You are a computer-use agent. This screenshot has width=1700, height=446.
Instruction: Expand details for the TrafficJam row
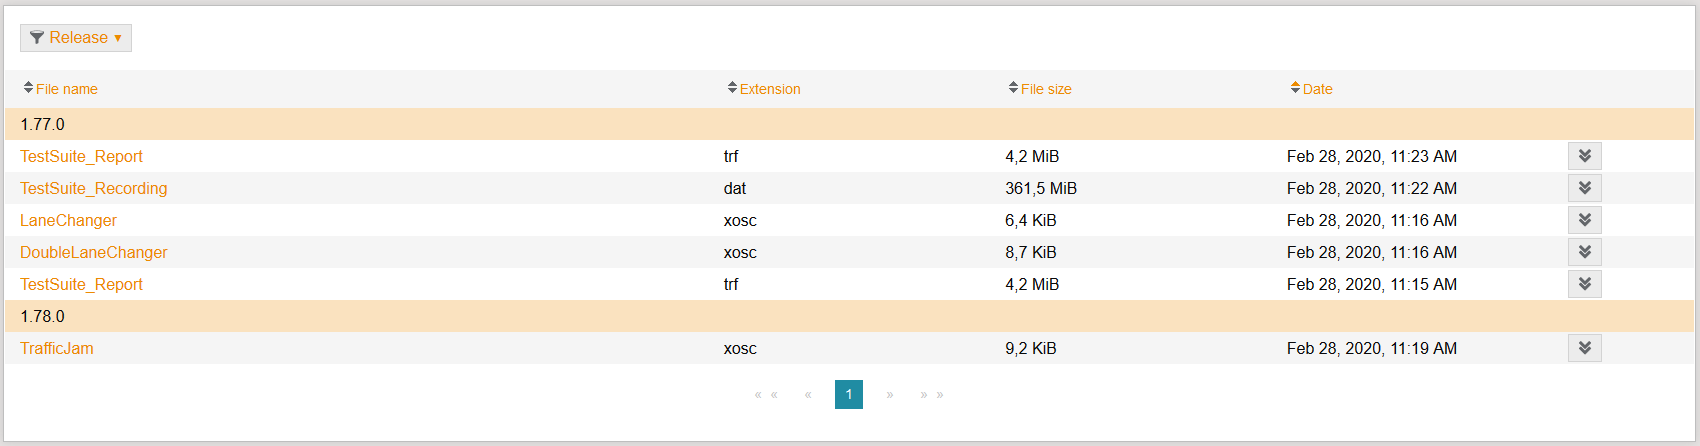point(1585,348)
